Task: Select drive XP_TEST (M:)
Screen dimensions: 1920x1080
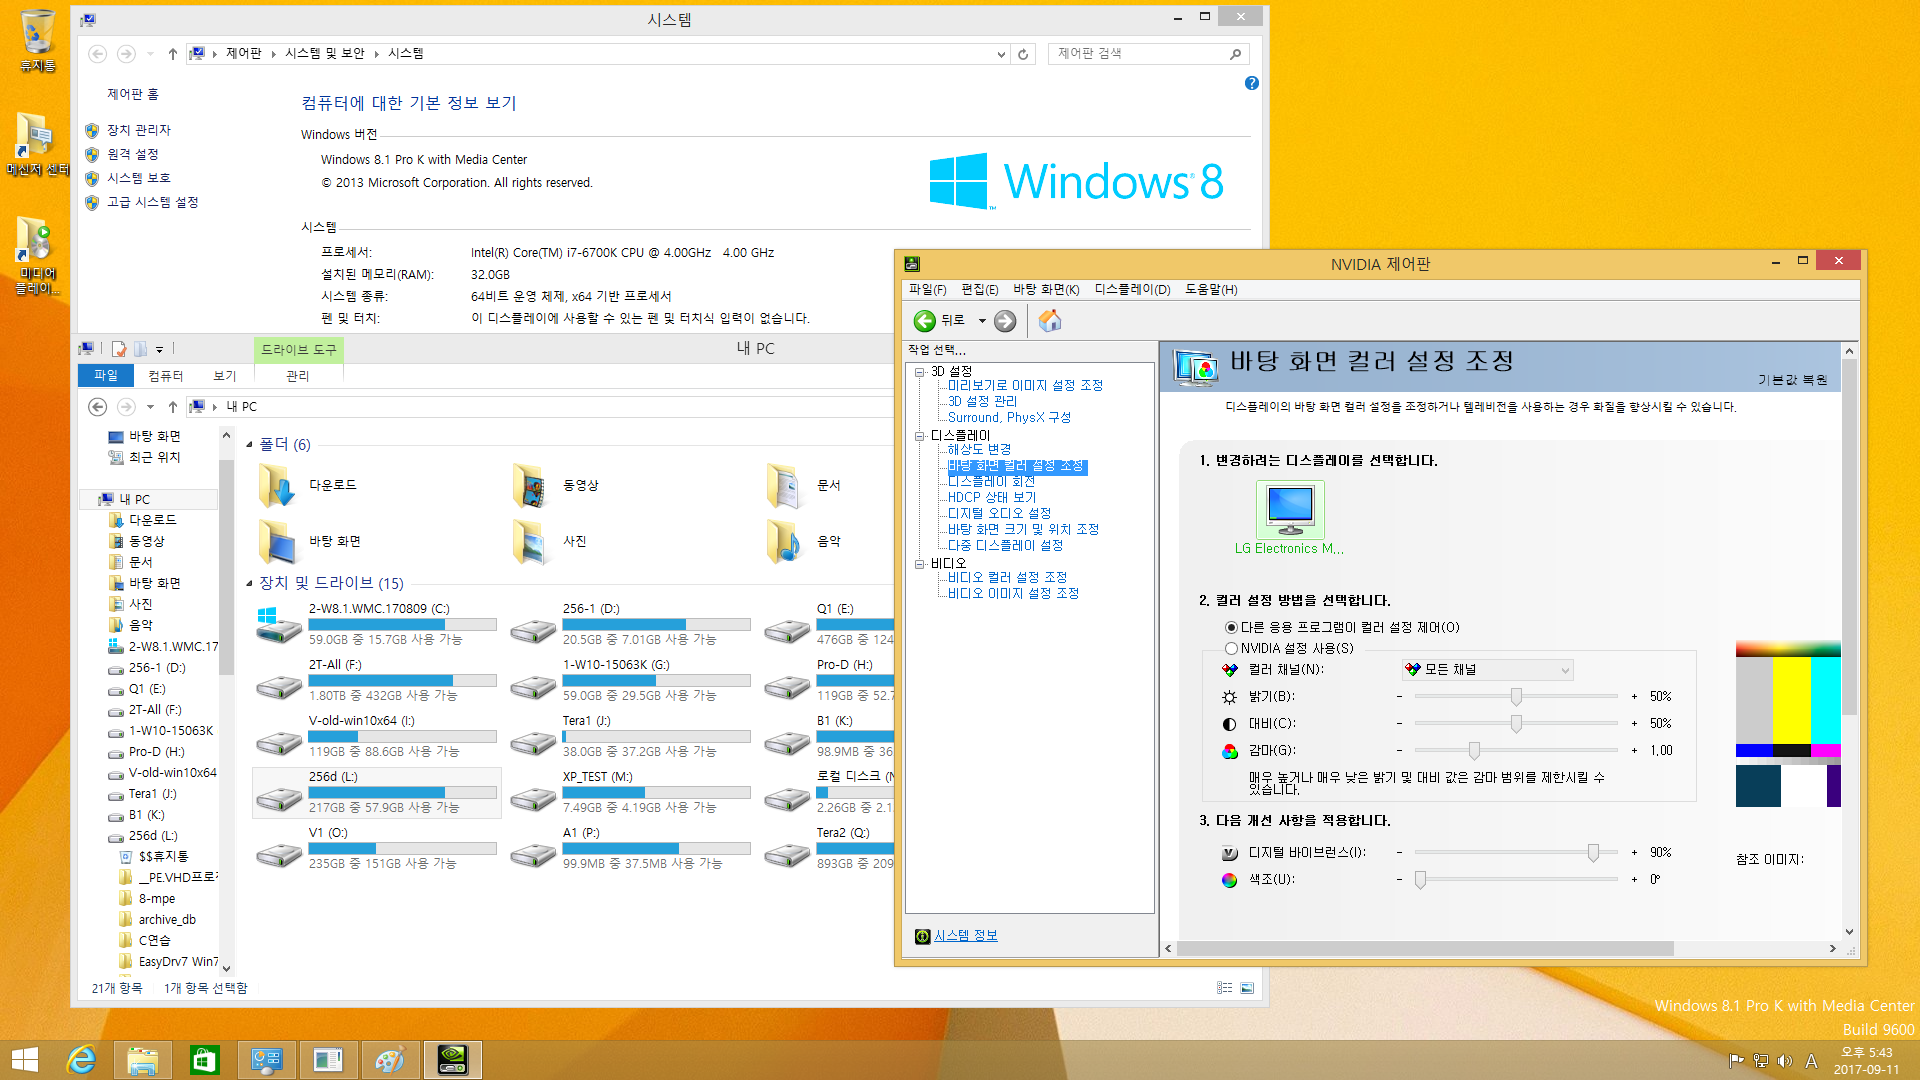Action: pyautogui.click(x=631, y=792)
